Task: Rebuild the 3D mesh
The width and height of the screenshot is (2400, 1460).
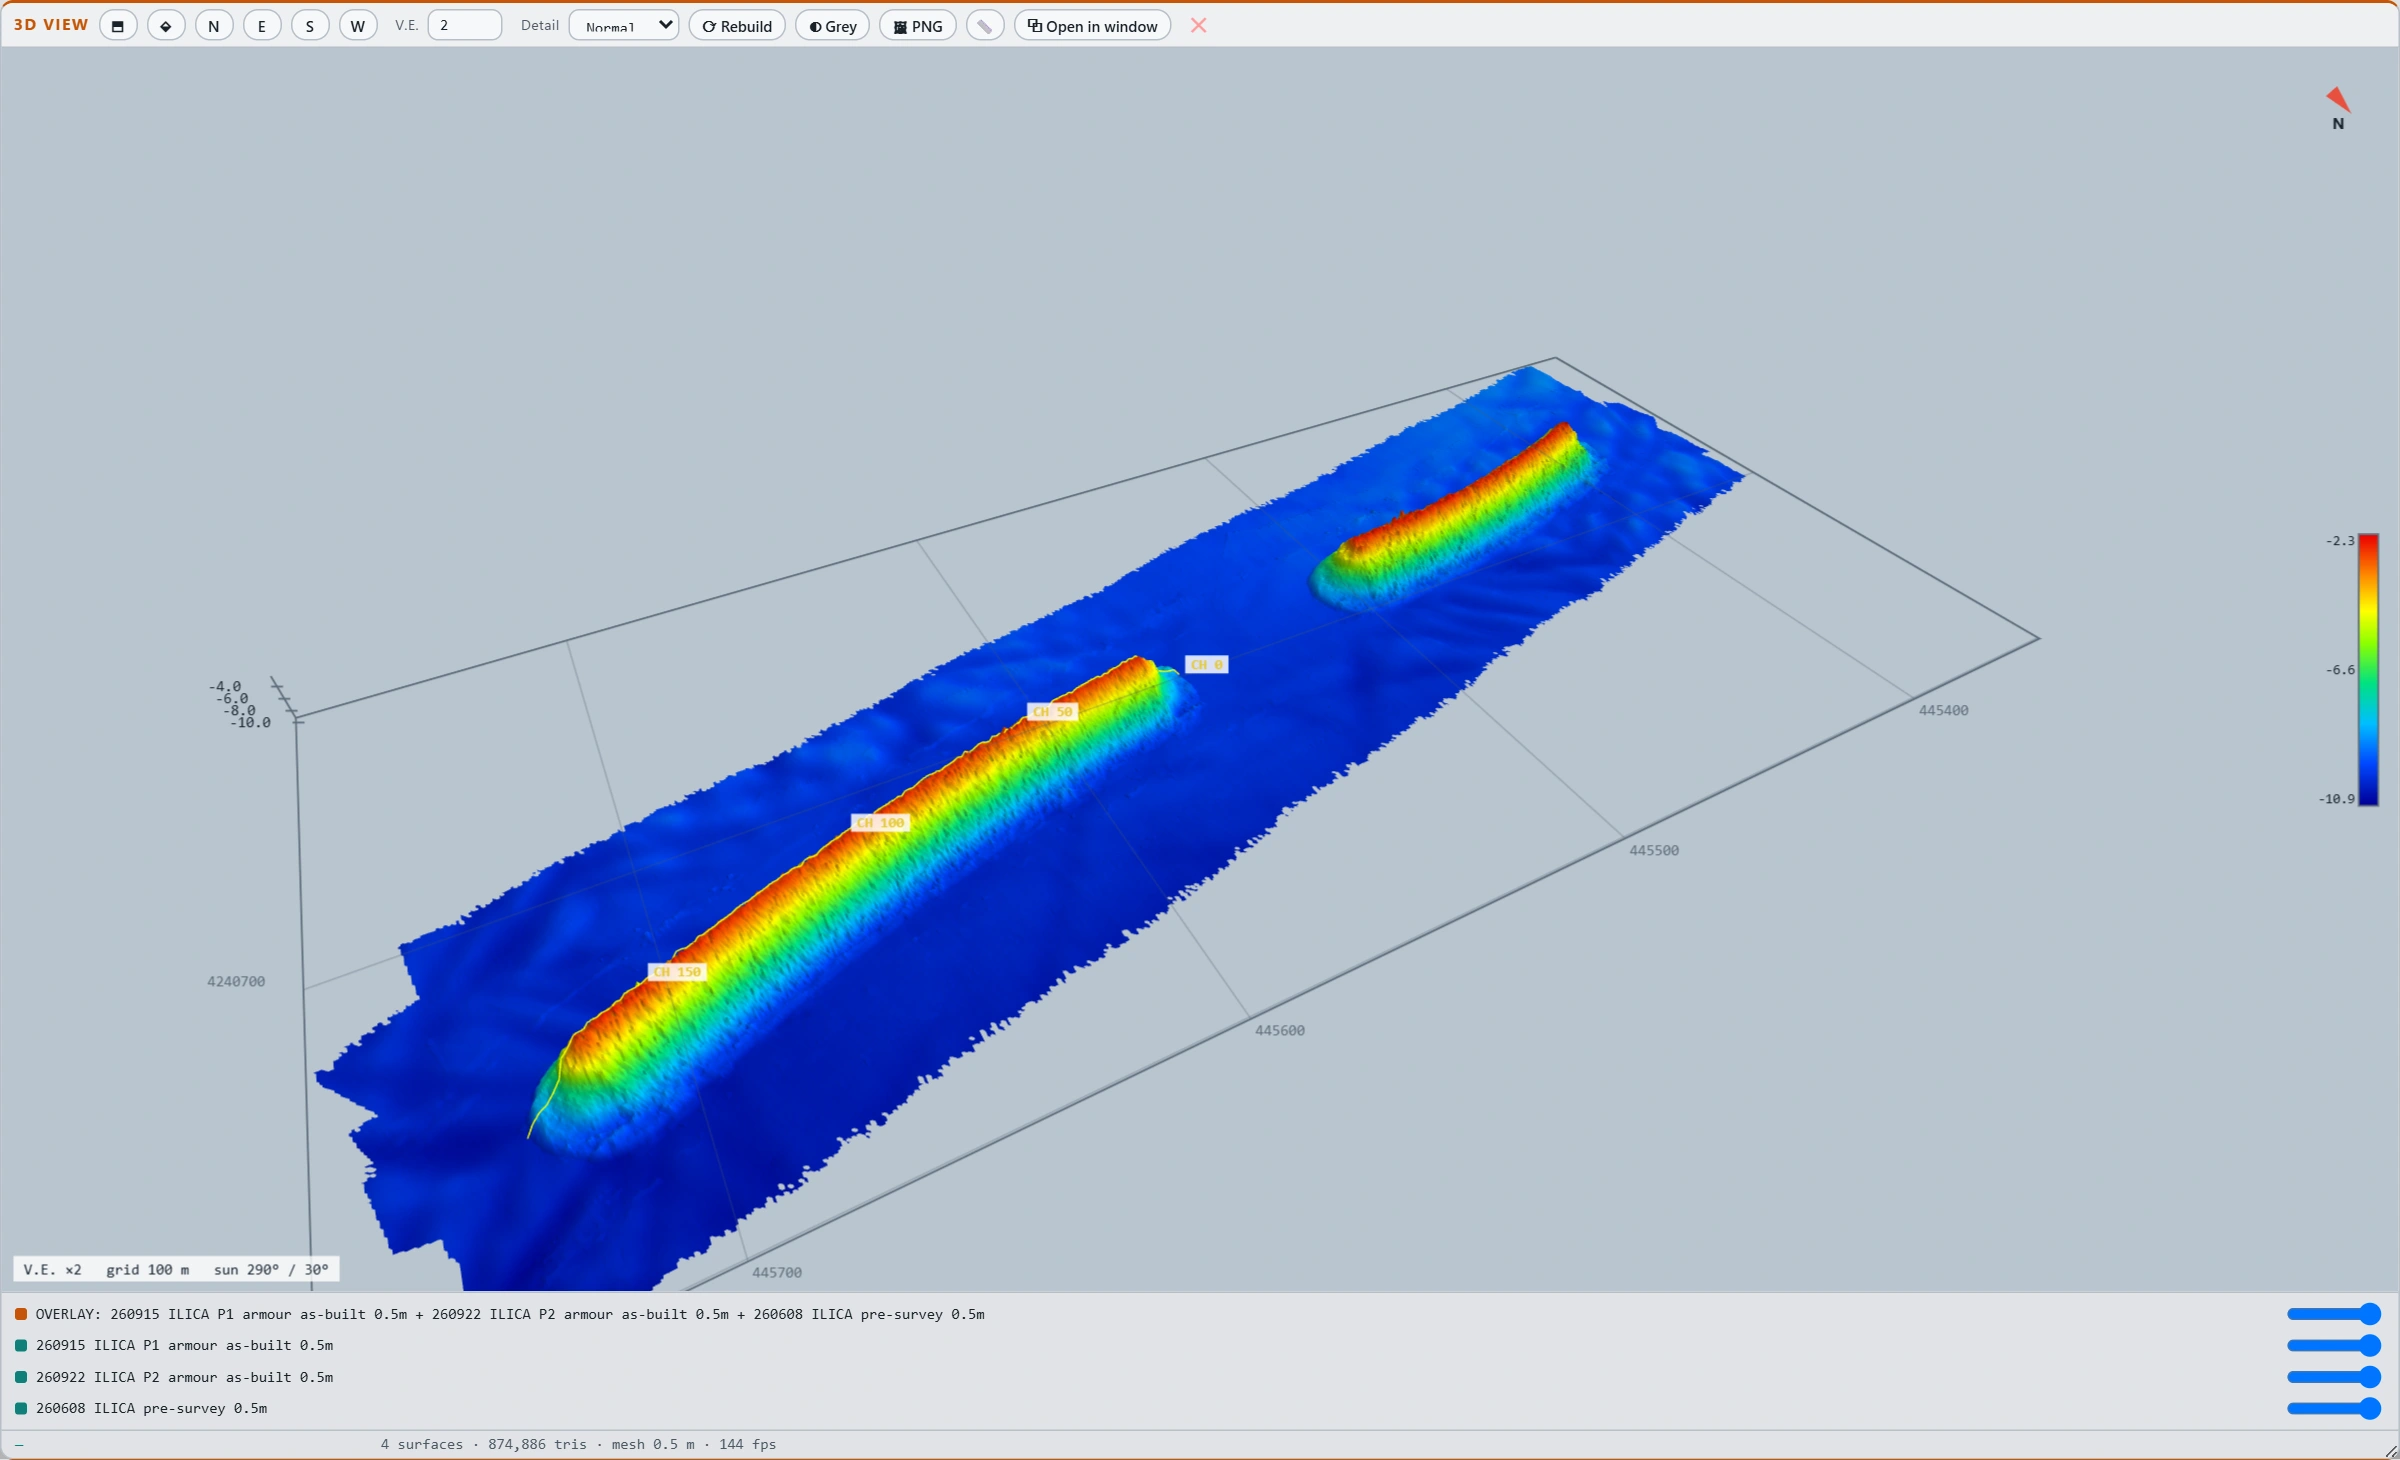Action: click(x=737, y=26)
